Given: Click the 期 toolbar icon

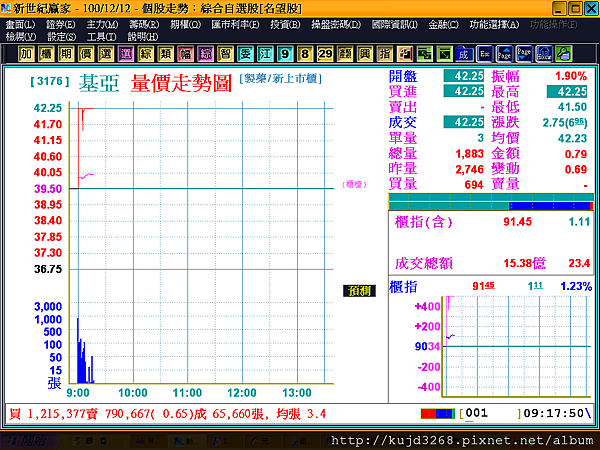Looking at the screenshot, I should 66,54.
